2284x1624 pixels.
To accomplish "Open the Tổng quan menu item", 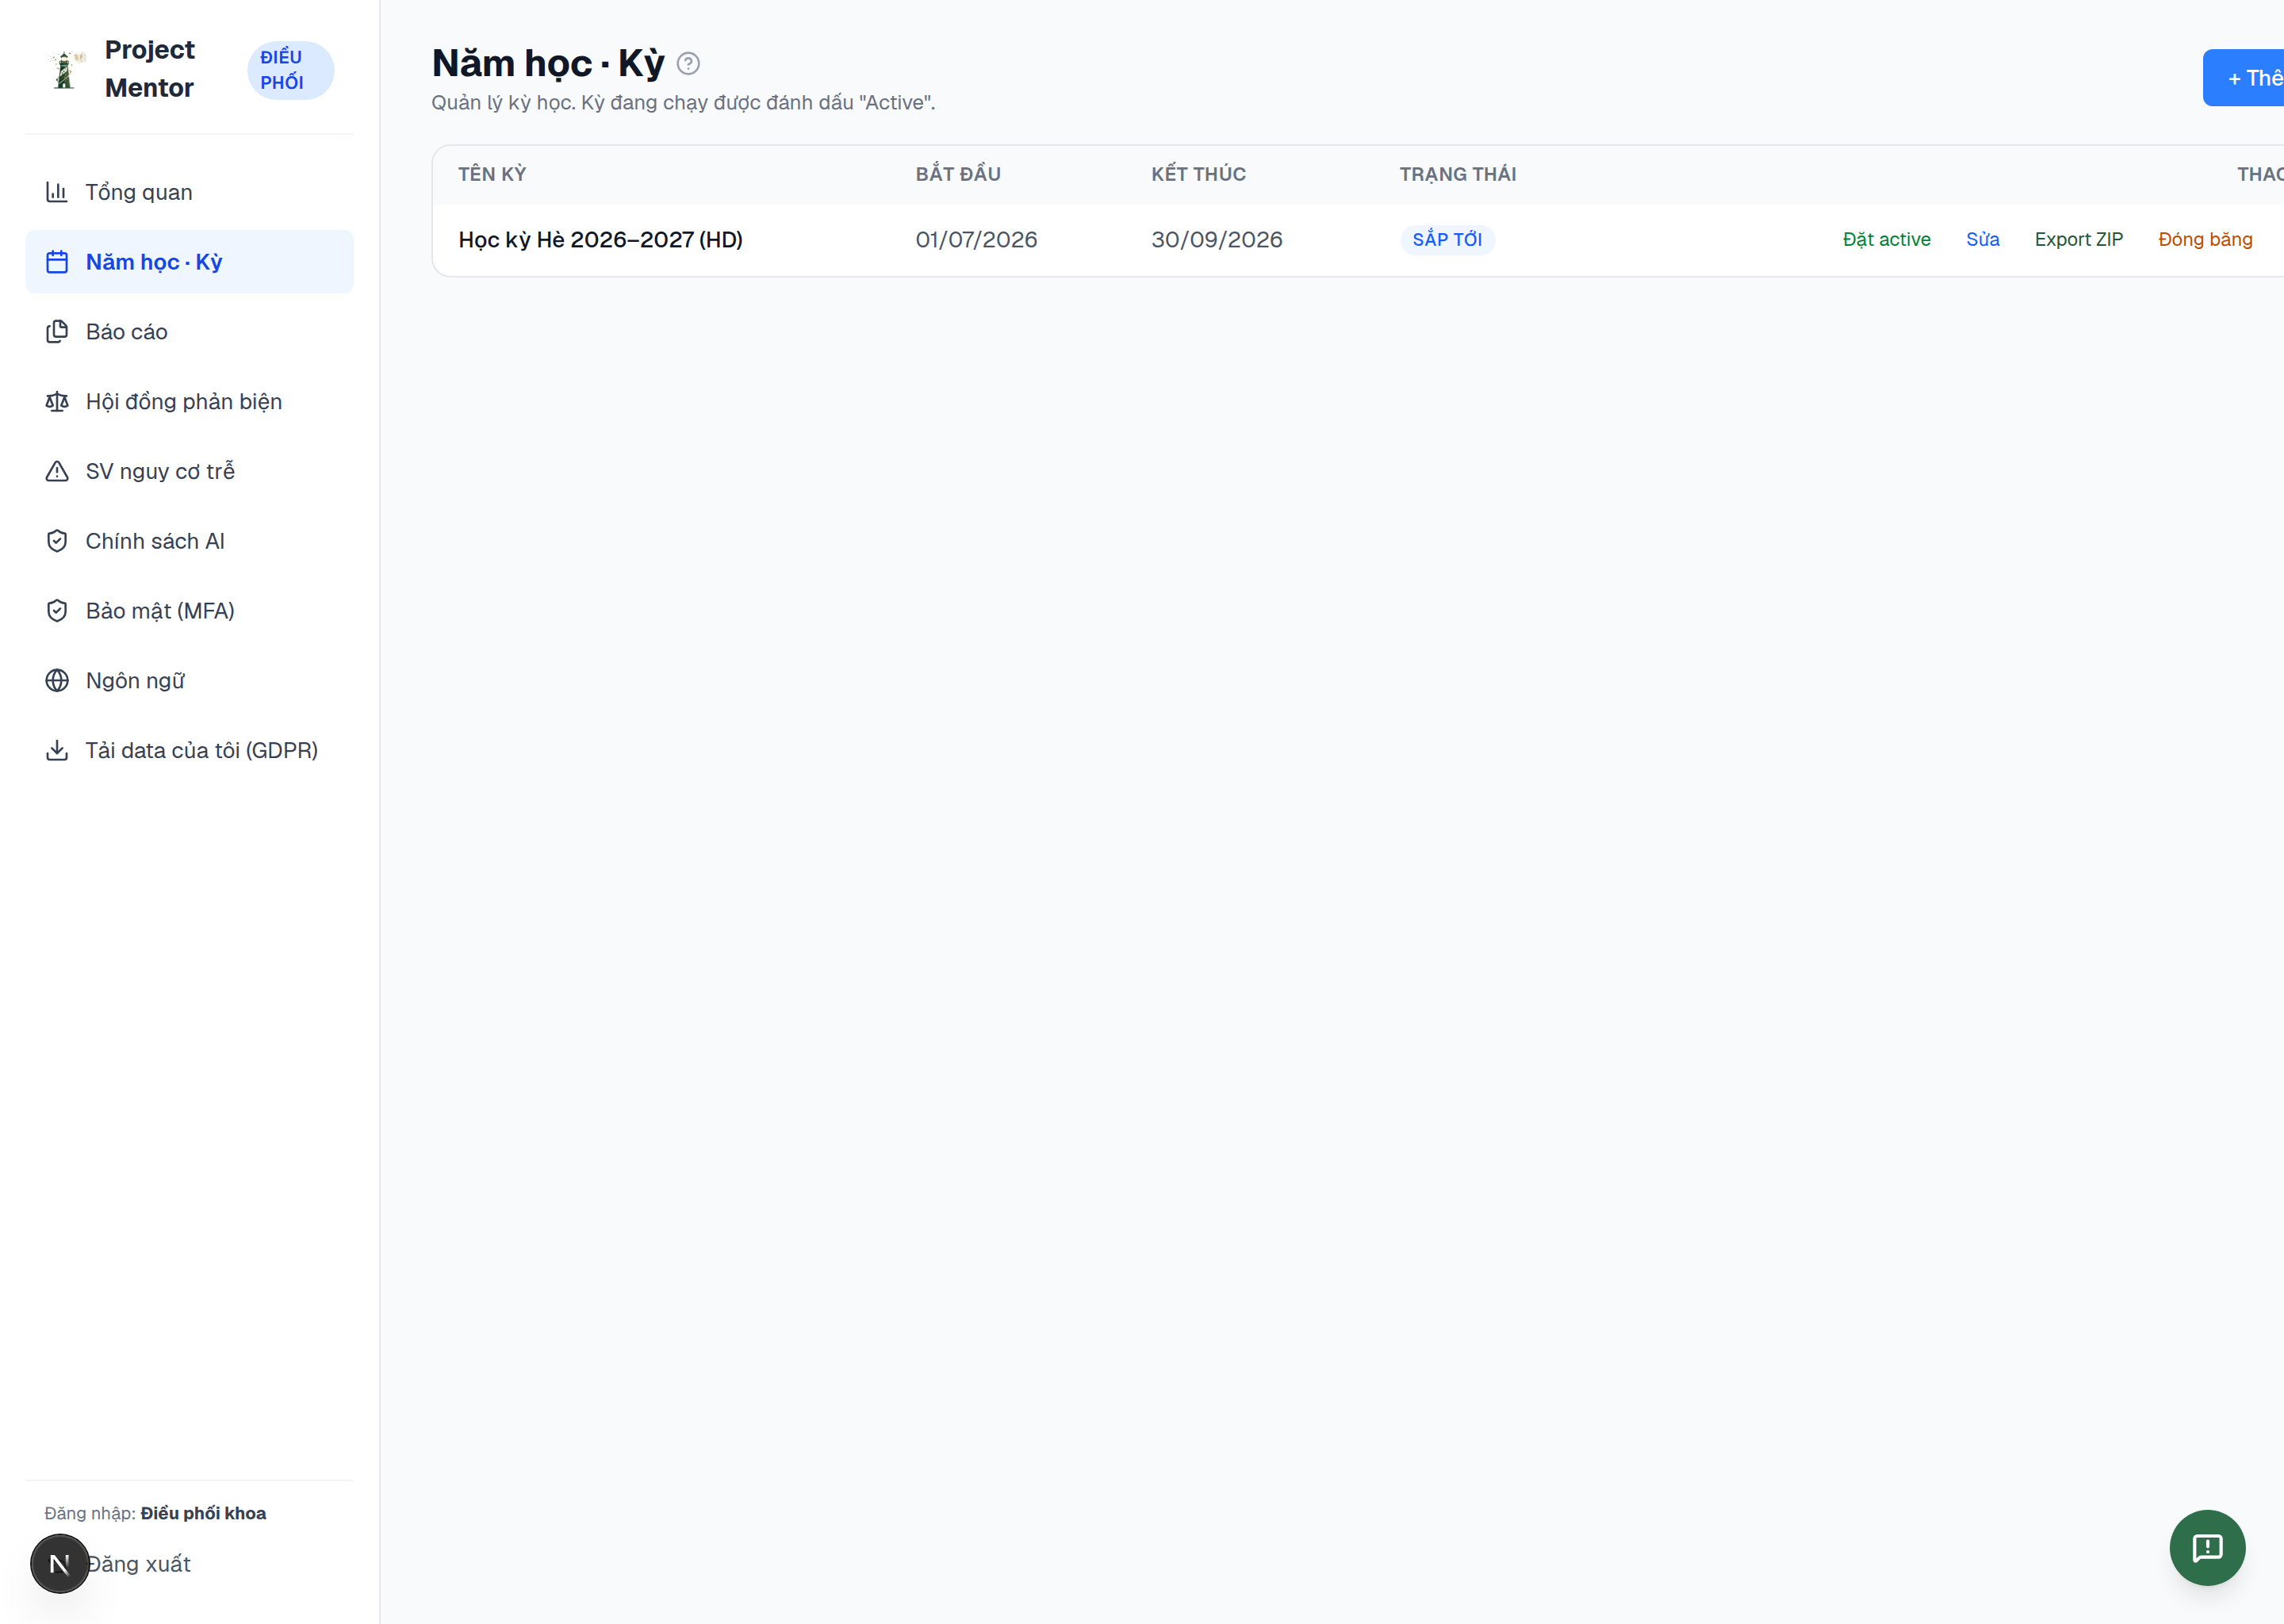I will 189,192.
